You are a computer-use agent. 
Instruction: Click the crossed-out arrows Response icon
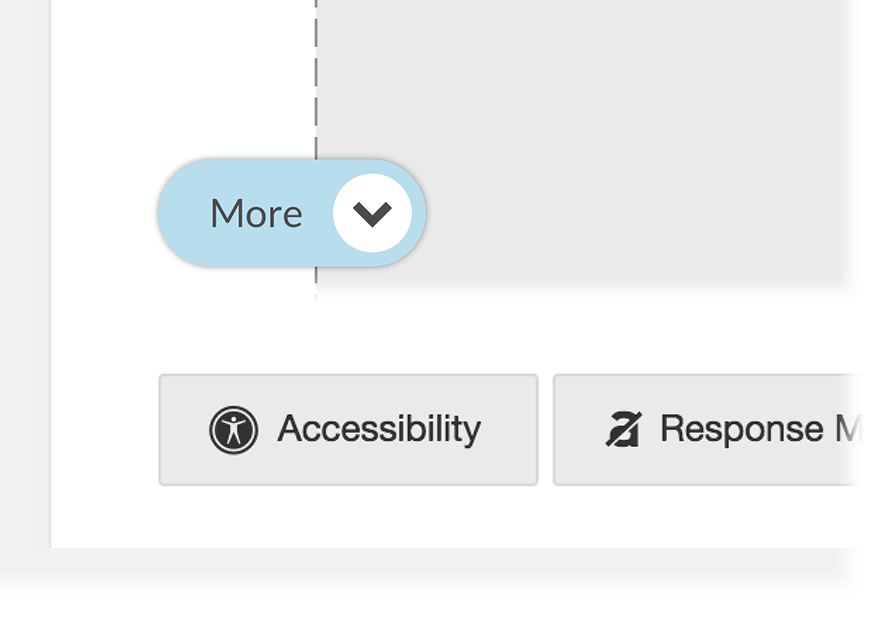click(x=624, y=429)
